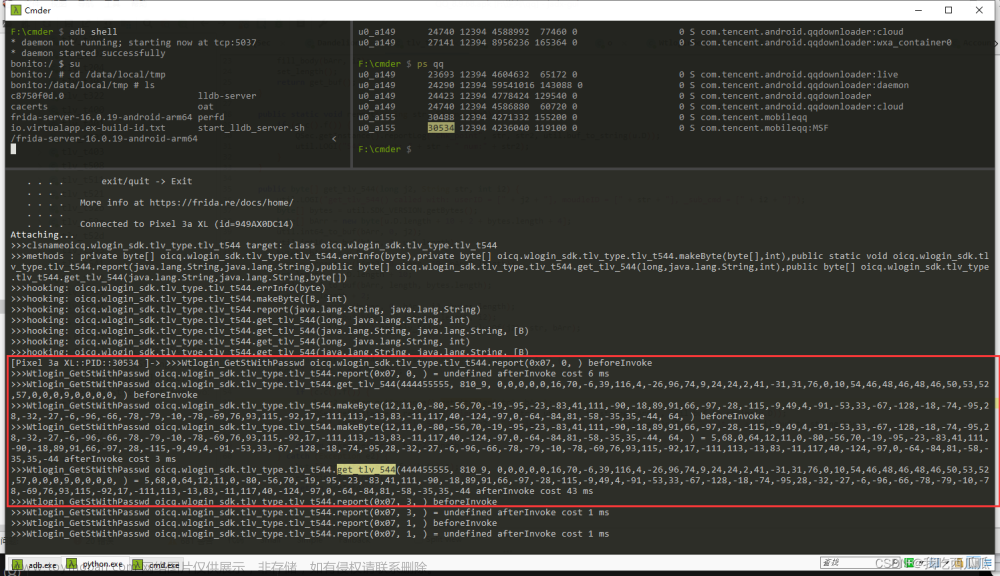Image resolution: width=1000 pixels, height=576 pixels.
Task: Click '>>>hooking: ...tlv_t544.errInfo(byte)' line
Action: tap(168, 288)
